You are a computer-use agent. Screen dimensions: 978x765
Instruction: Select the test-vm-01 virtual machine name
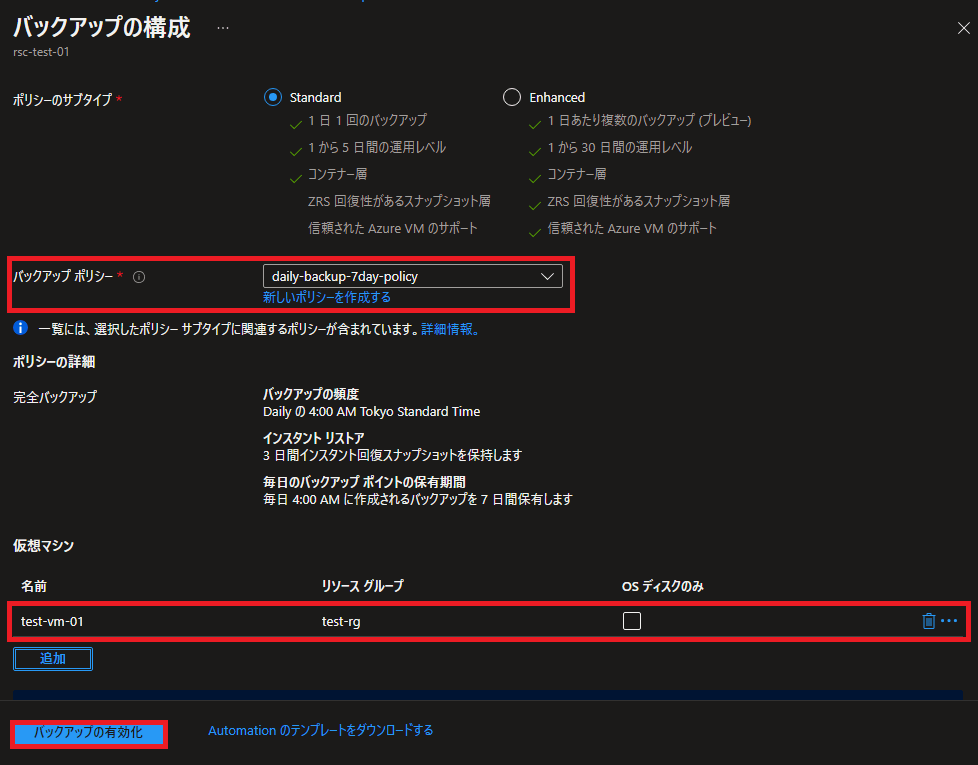[x=52, y=621]
